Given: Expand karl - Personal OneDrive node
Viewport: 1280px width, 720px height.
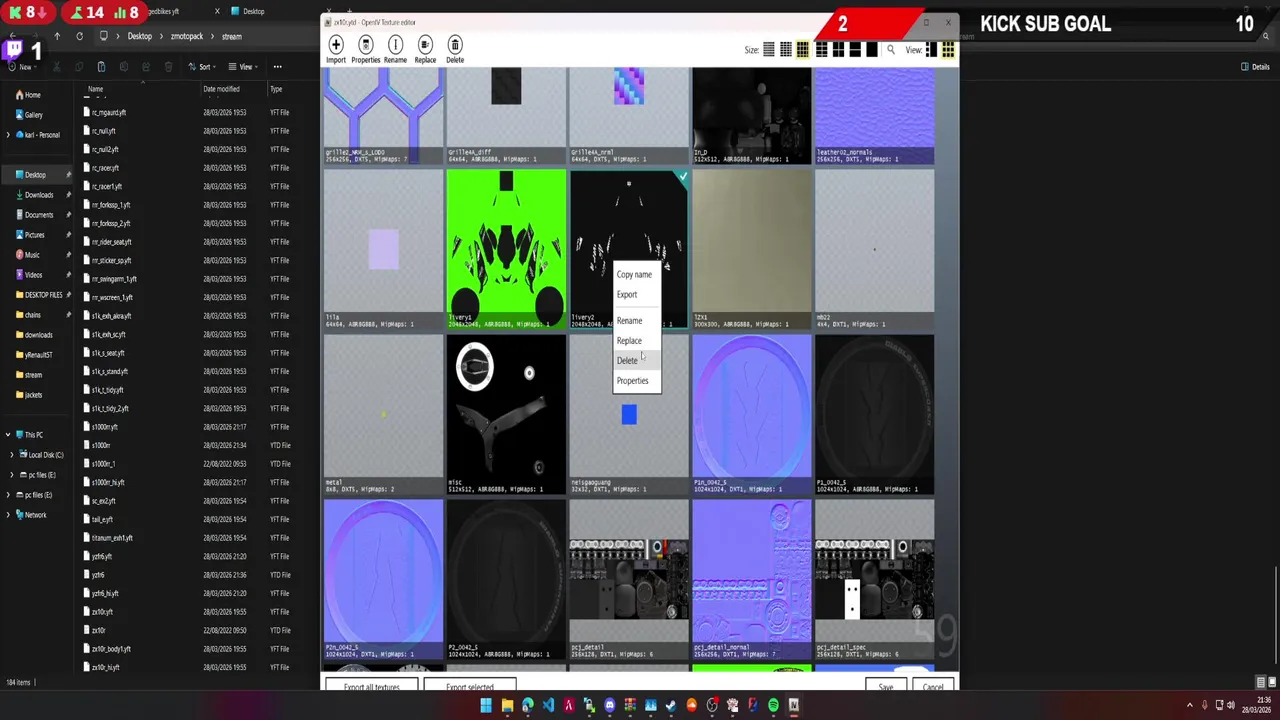Looking at the screenshot, I should pyautogui.click(x=9, y=135).
